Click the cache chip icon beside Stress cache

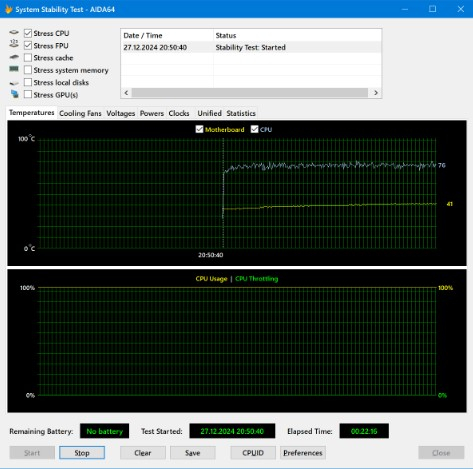pos(14,57)
